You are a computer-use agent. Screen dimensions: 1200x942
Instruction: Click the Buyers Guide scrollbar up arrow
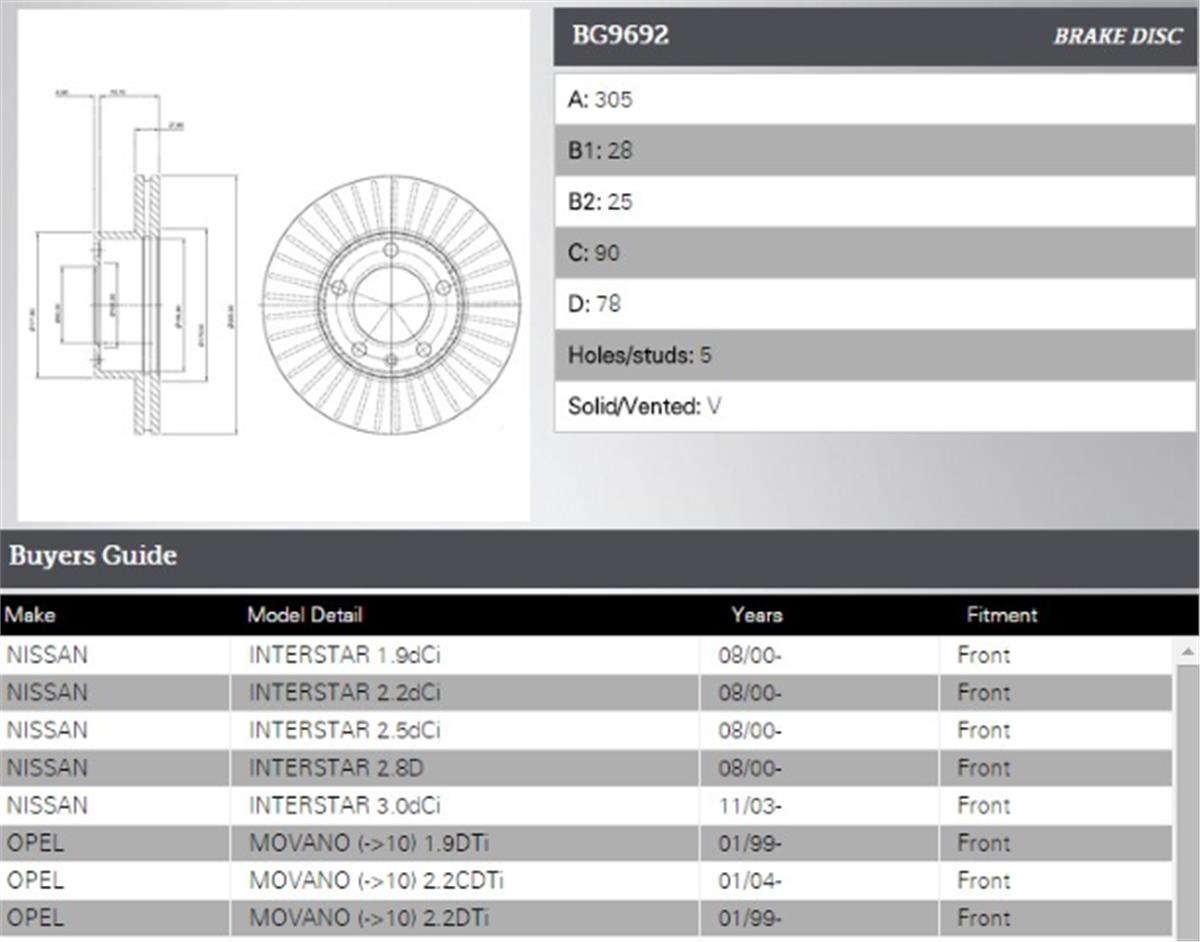[x=1187, y=652]
